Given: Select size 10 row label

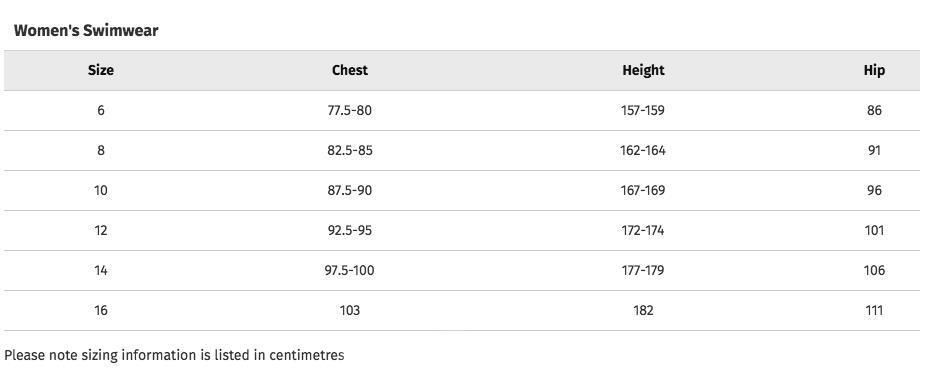Looking at the screenshot, I should pyautogui.click(x=101, y=190).
